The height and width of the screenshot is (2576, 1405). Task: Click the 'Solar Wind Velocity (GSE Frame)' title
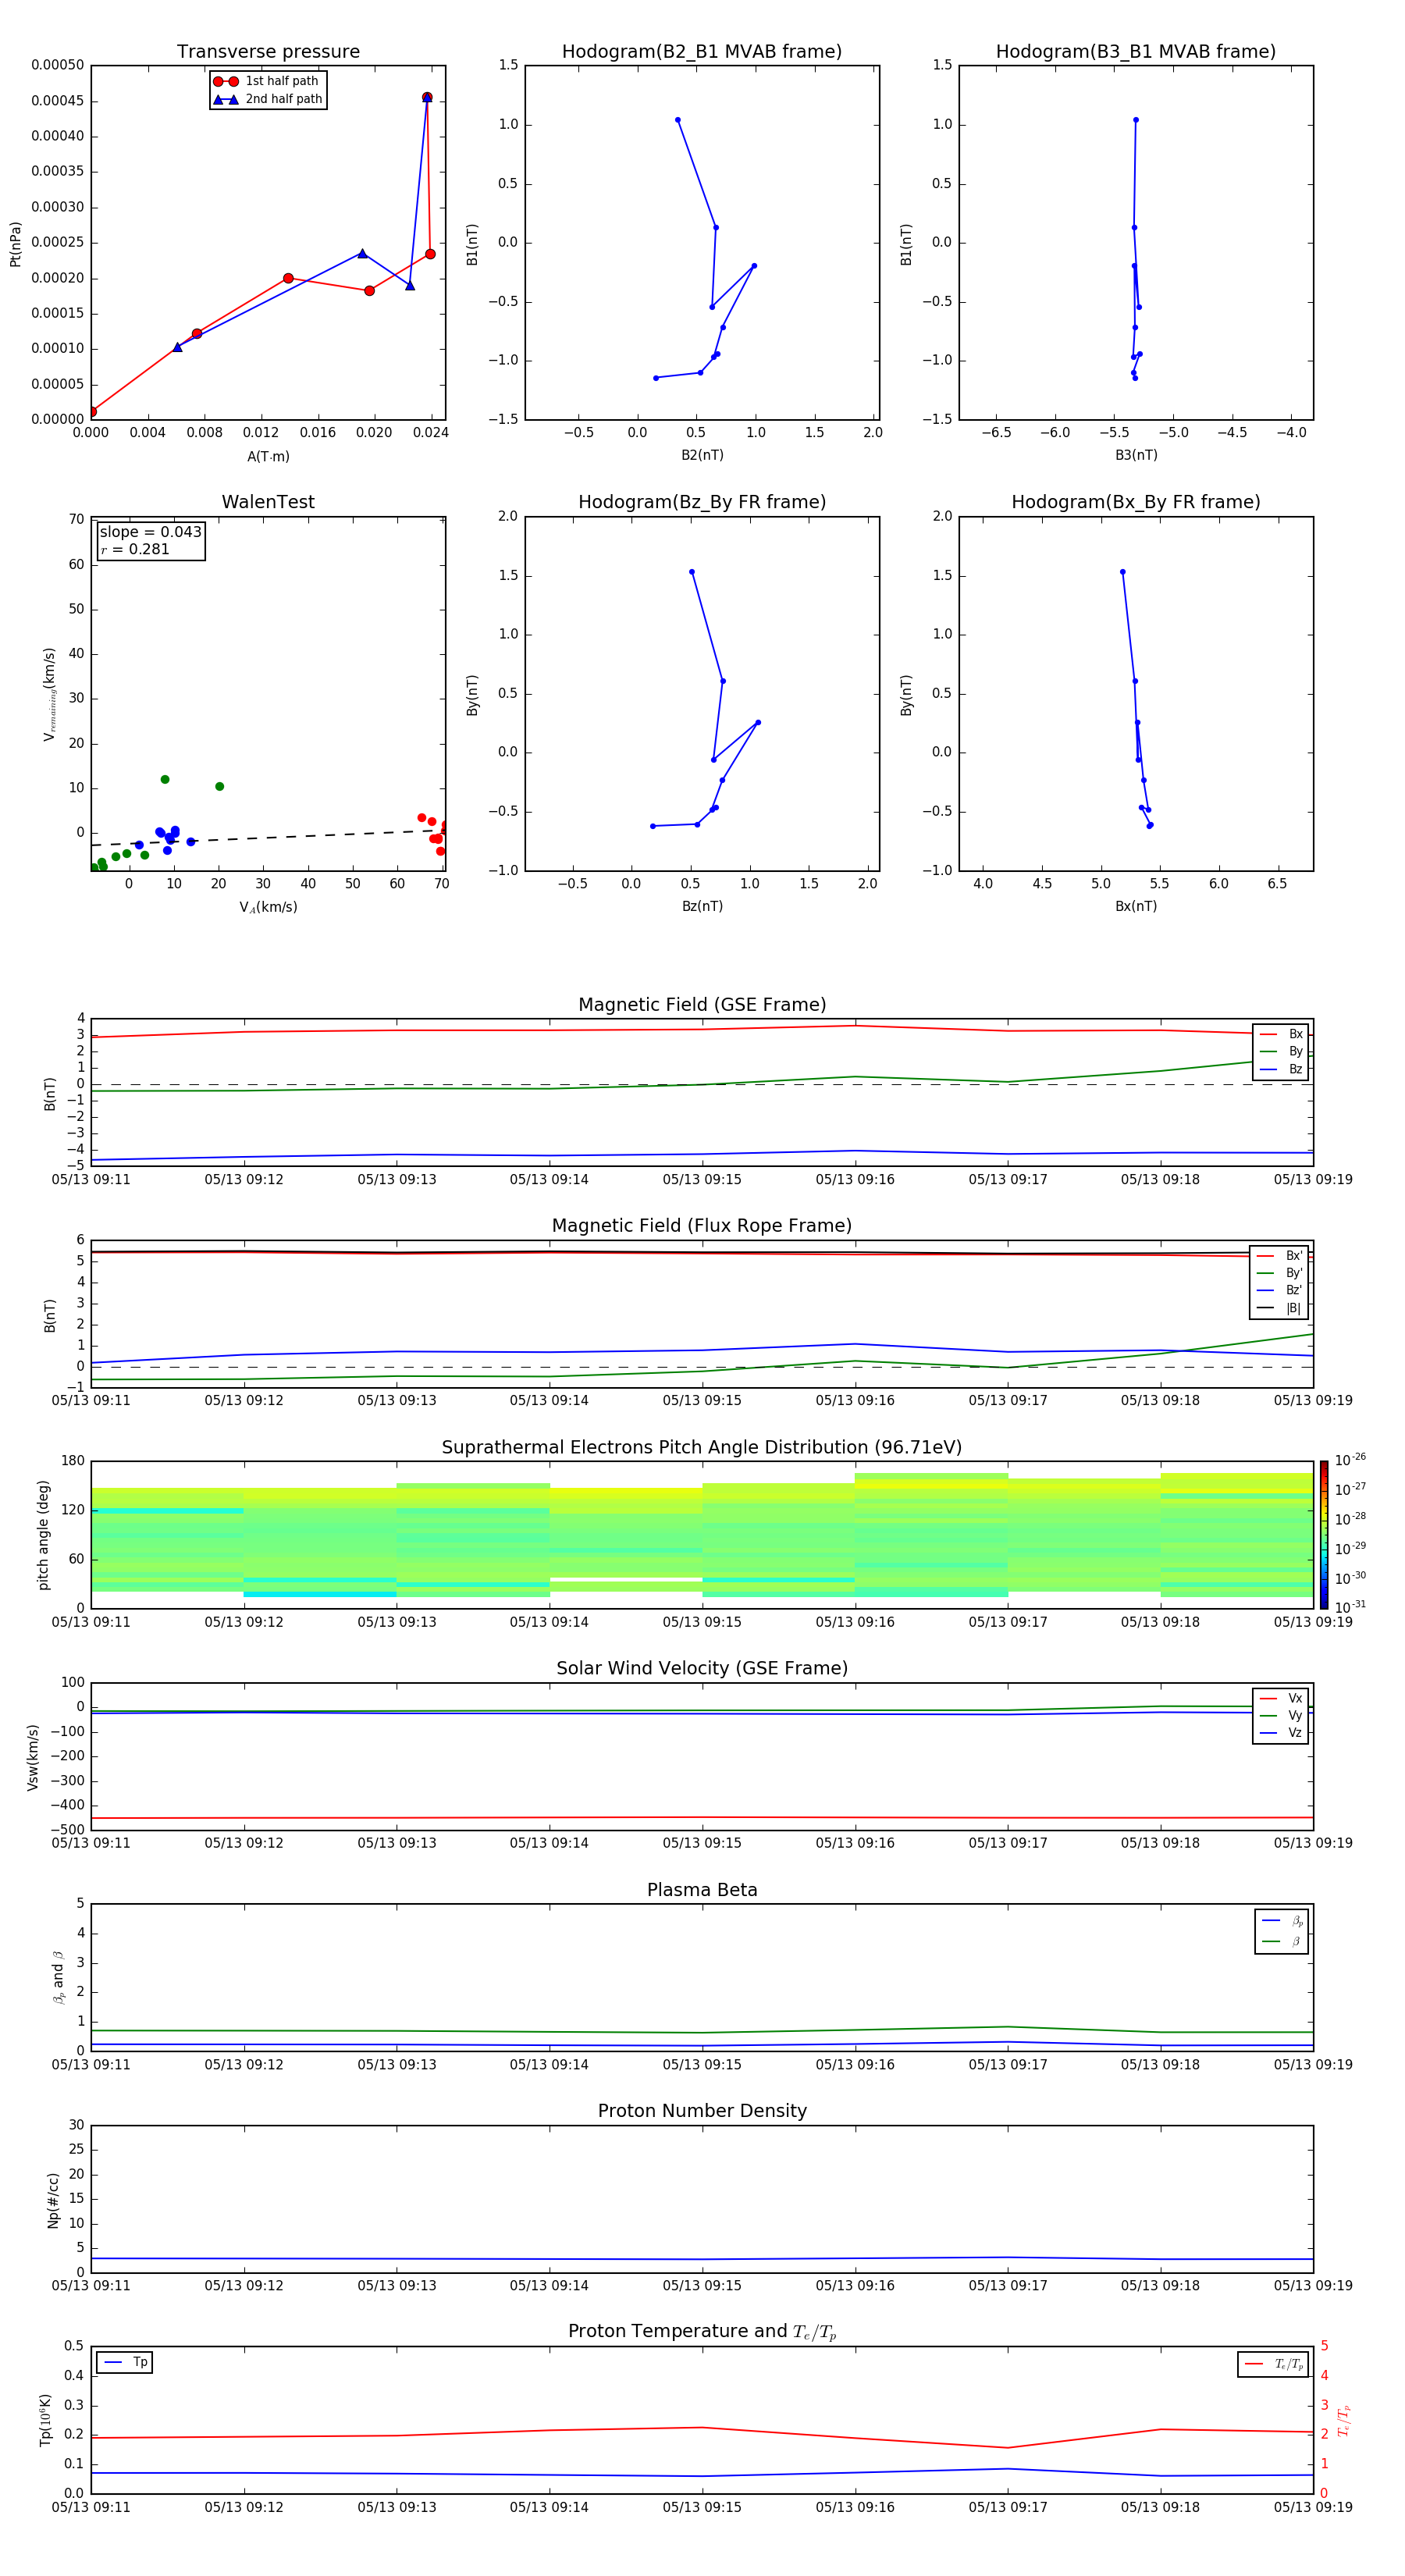click(702, 1668)
